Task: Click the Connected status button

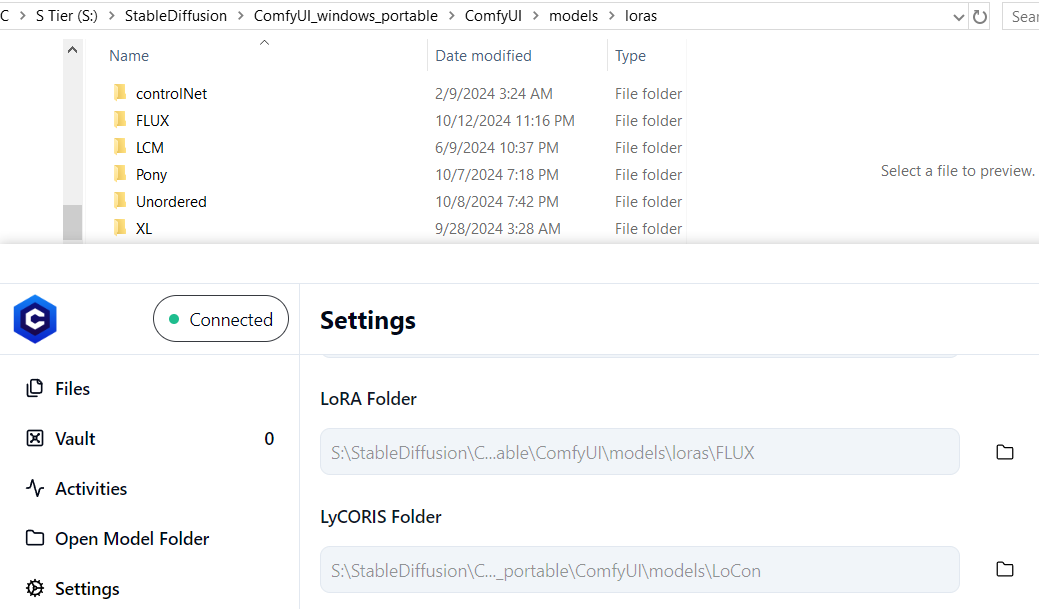Action: pos(220,320)
